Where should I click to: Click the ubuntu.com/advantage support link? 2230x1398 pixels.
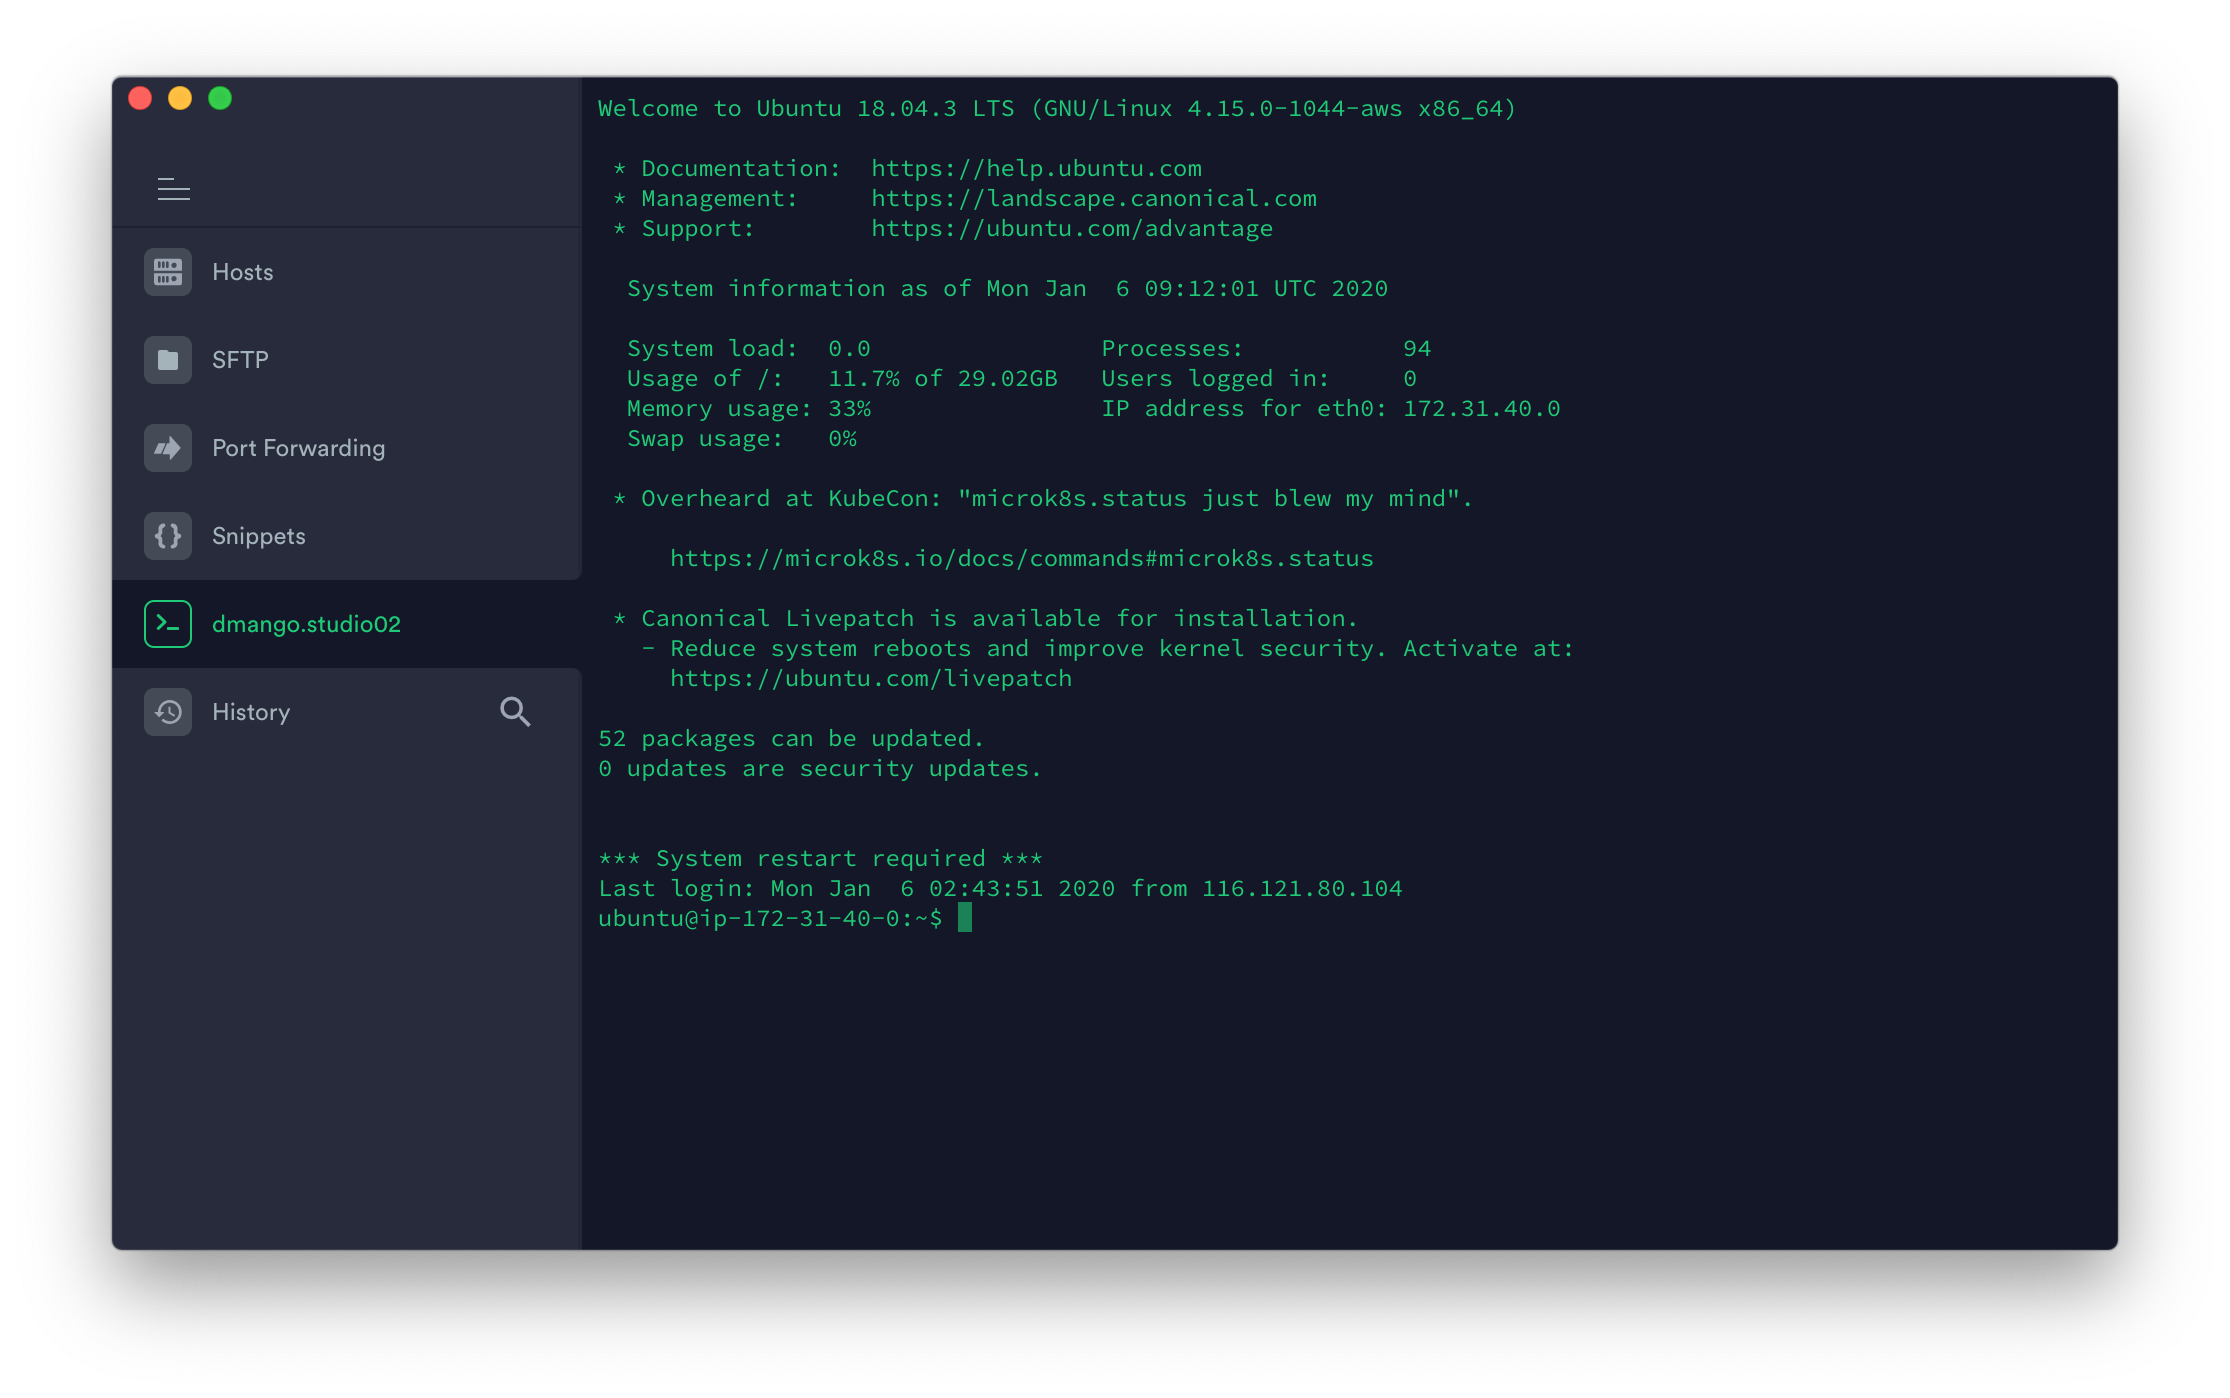point(1071,228)
